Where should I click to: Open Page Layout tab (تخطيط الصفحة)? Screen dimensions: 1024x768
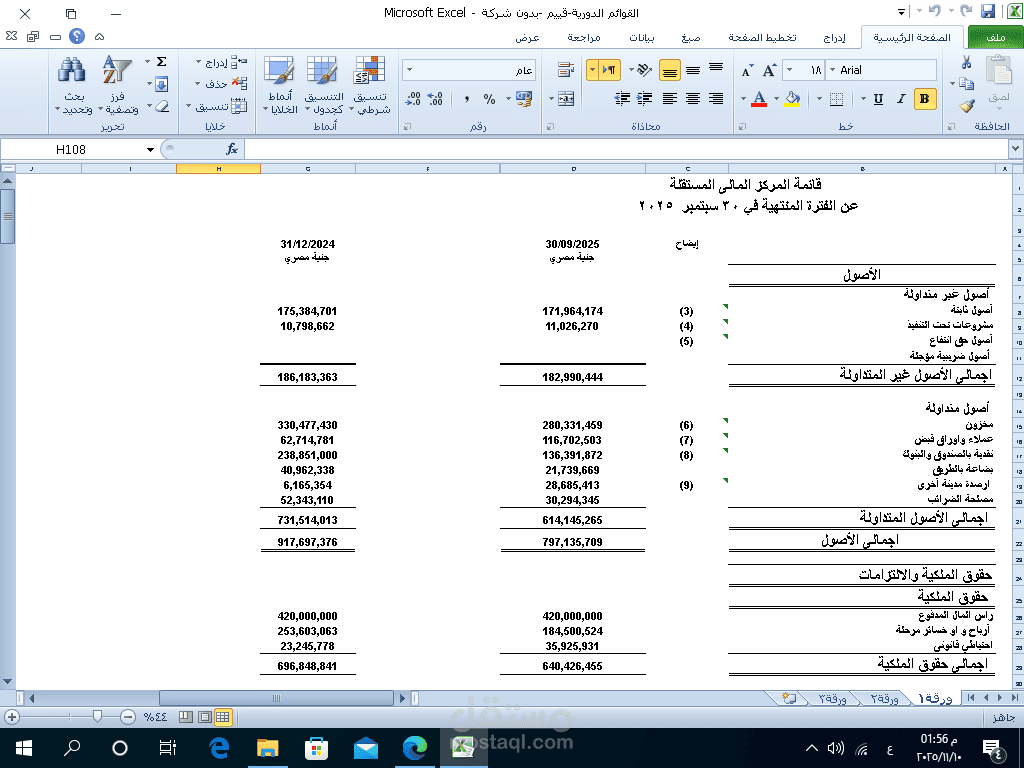(x=762, y=38)
